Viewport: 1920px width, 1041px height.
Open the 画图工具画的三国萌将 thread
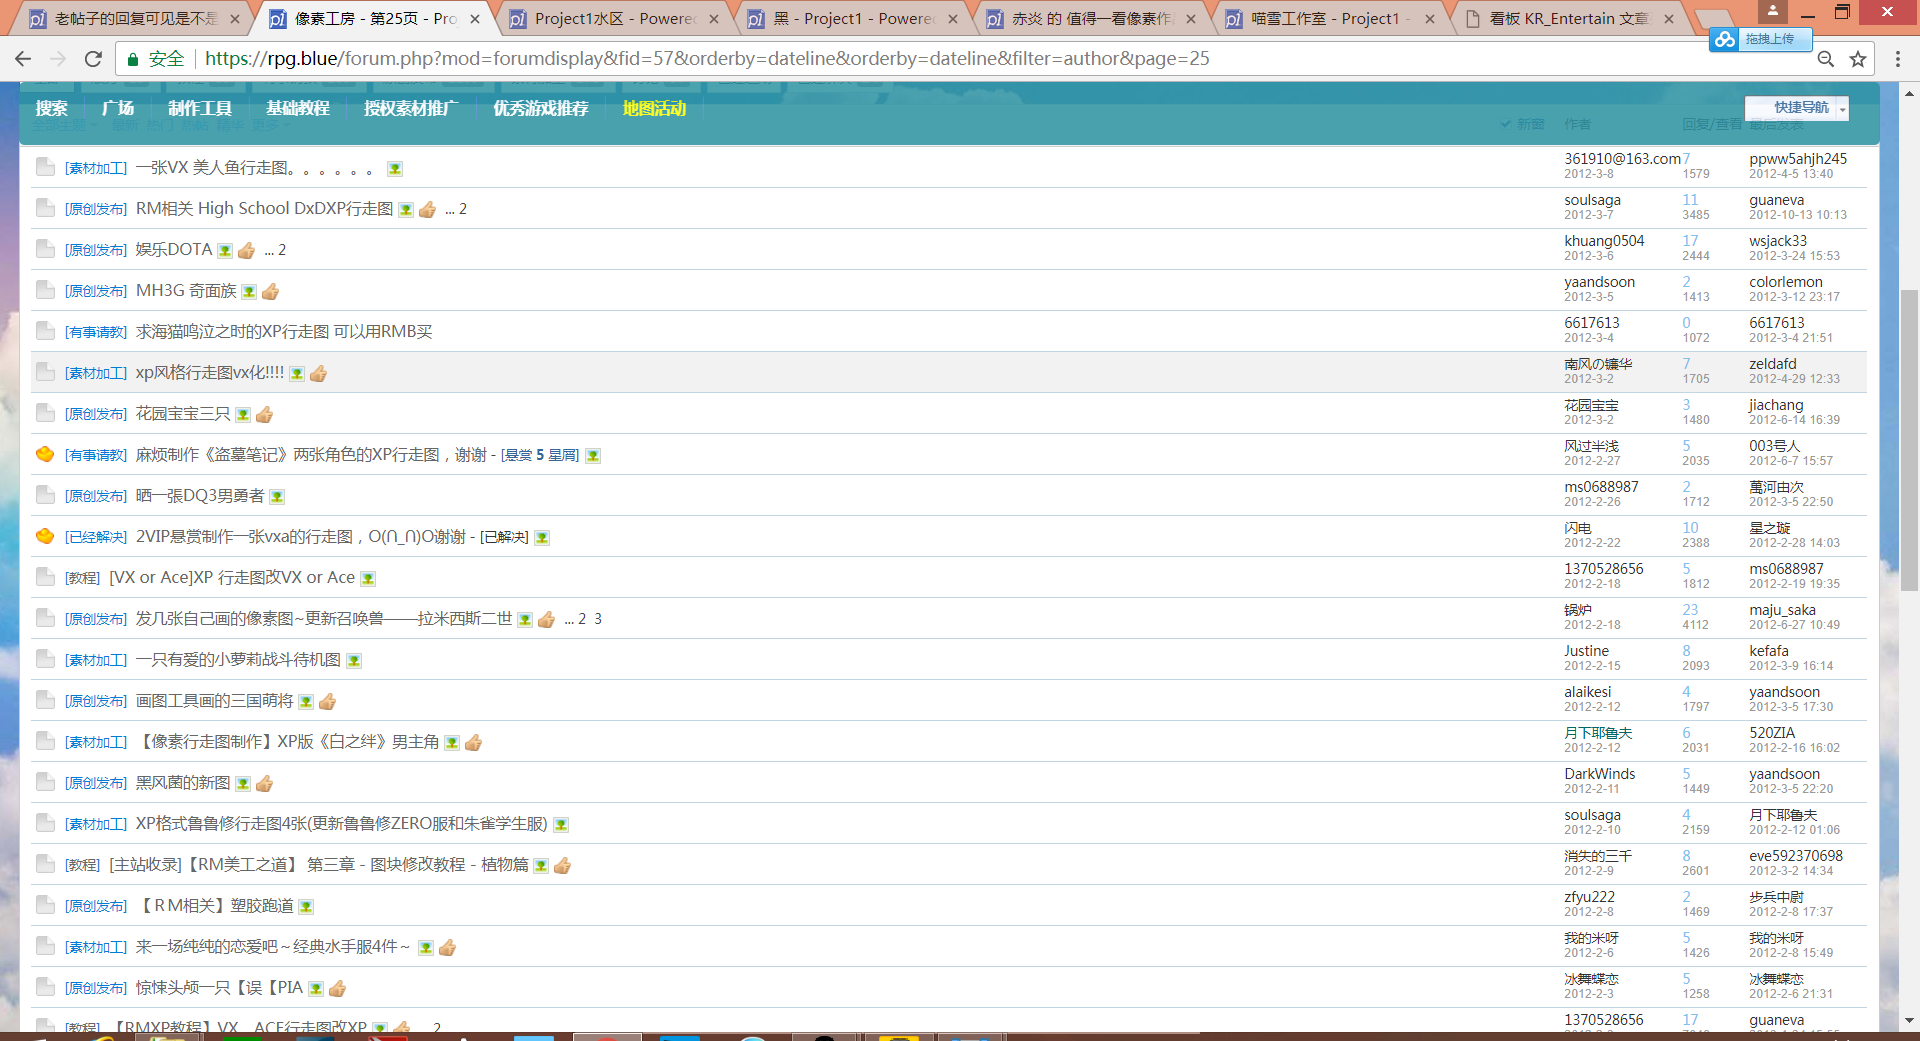pos(214,701)
